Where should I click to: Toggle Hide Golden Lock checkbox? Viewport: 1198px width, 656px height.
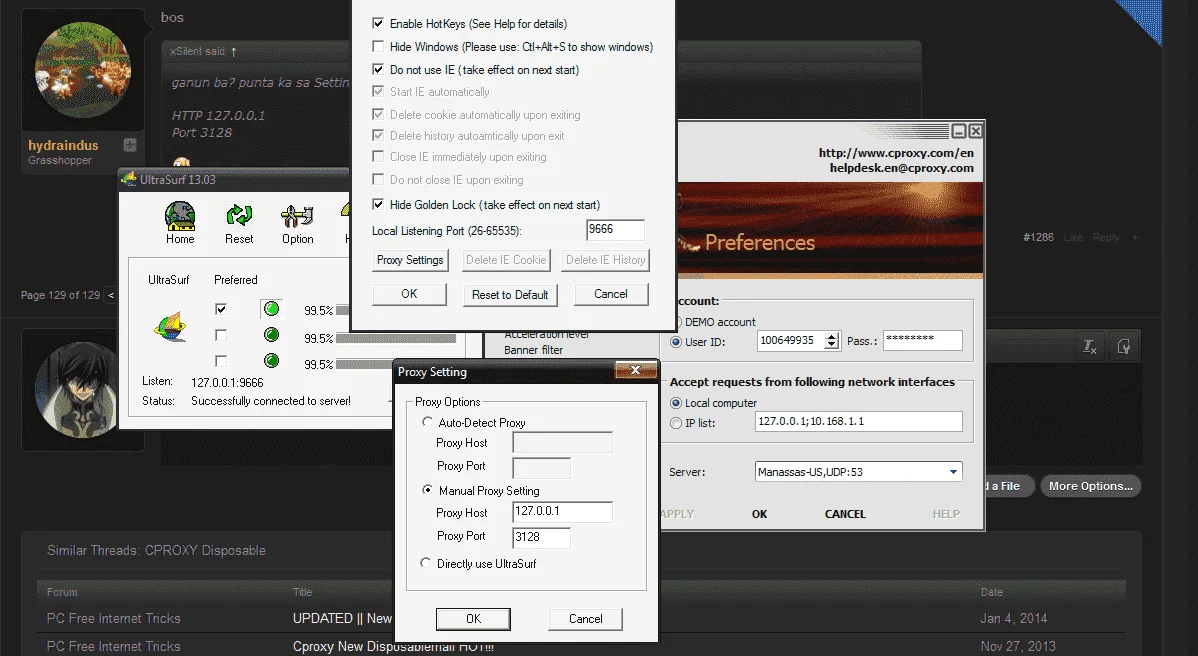(377, 205)
